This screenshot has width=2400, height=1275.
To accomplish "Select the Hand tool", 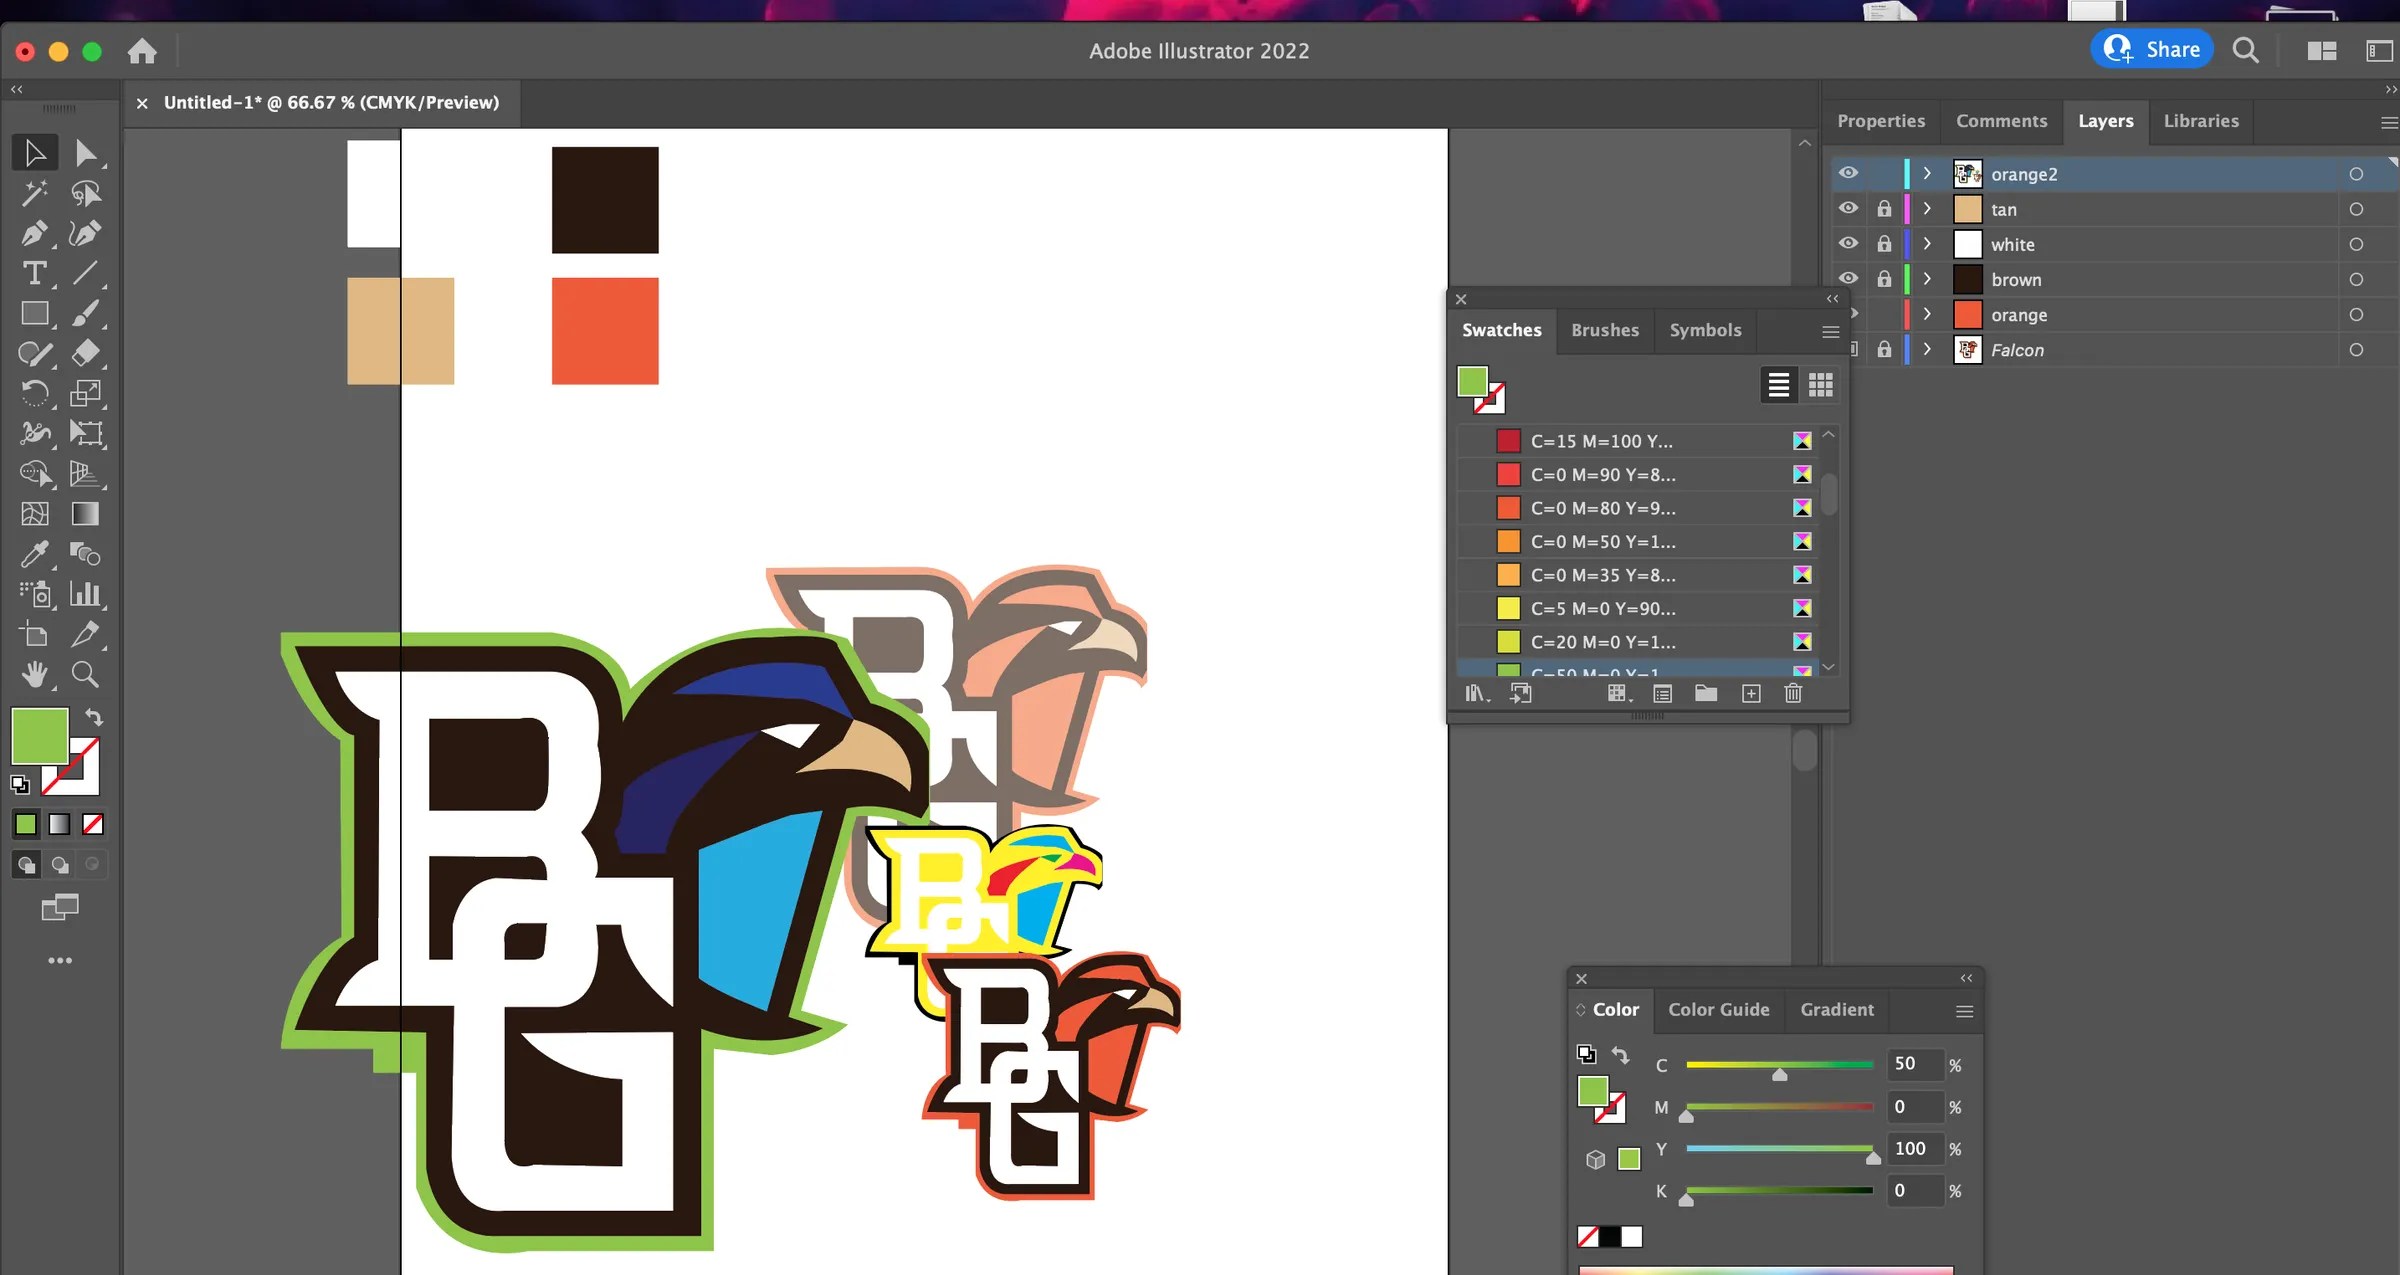I will pos(35,674).
